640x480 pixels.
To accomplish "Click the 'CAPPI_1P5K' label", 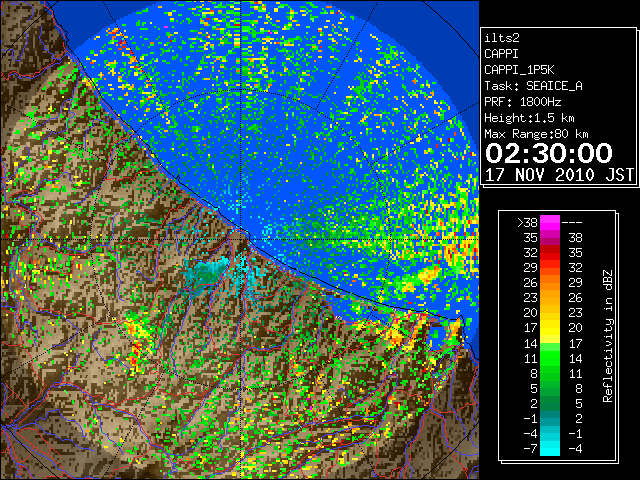I will click(x=519, y=70).
